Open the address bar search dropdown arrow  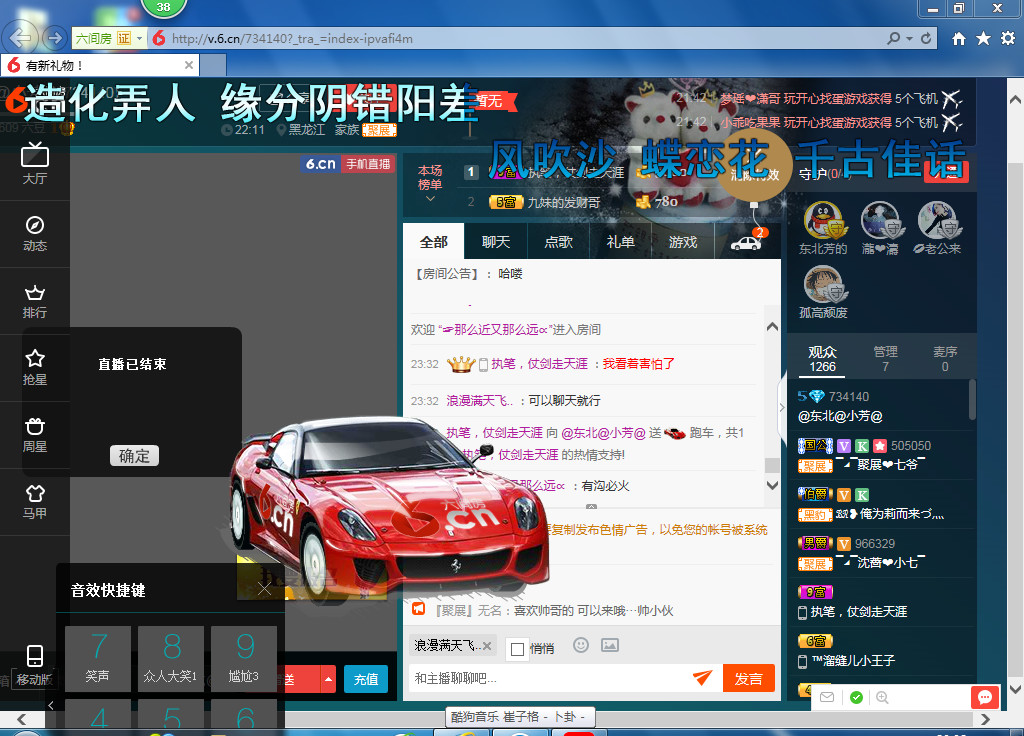pos(909,39)
